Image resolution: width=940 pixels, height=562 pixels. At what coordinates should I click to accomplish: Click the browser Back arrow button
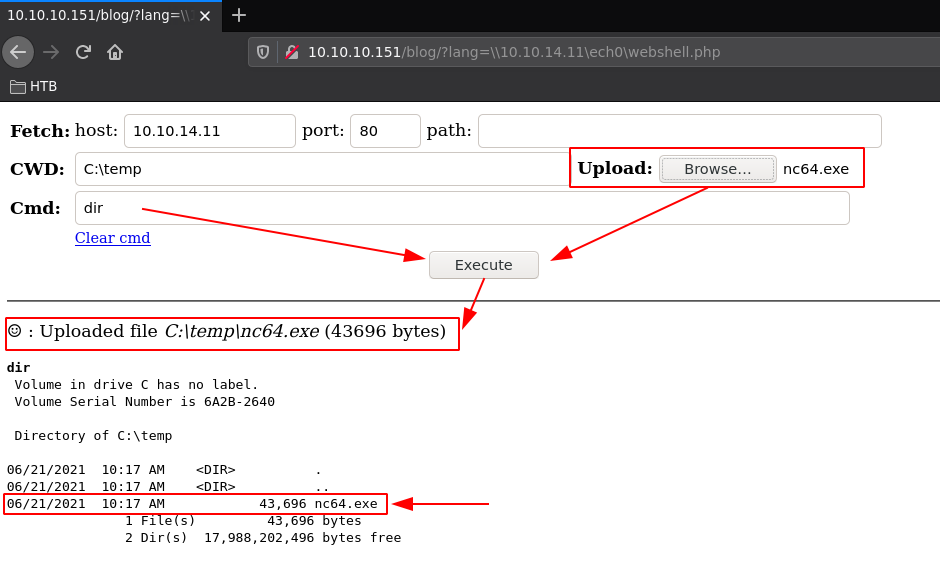[x=18, y=52]
